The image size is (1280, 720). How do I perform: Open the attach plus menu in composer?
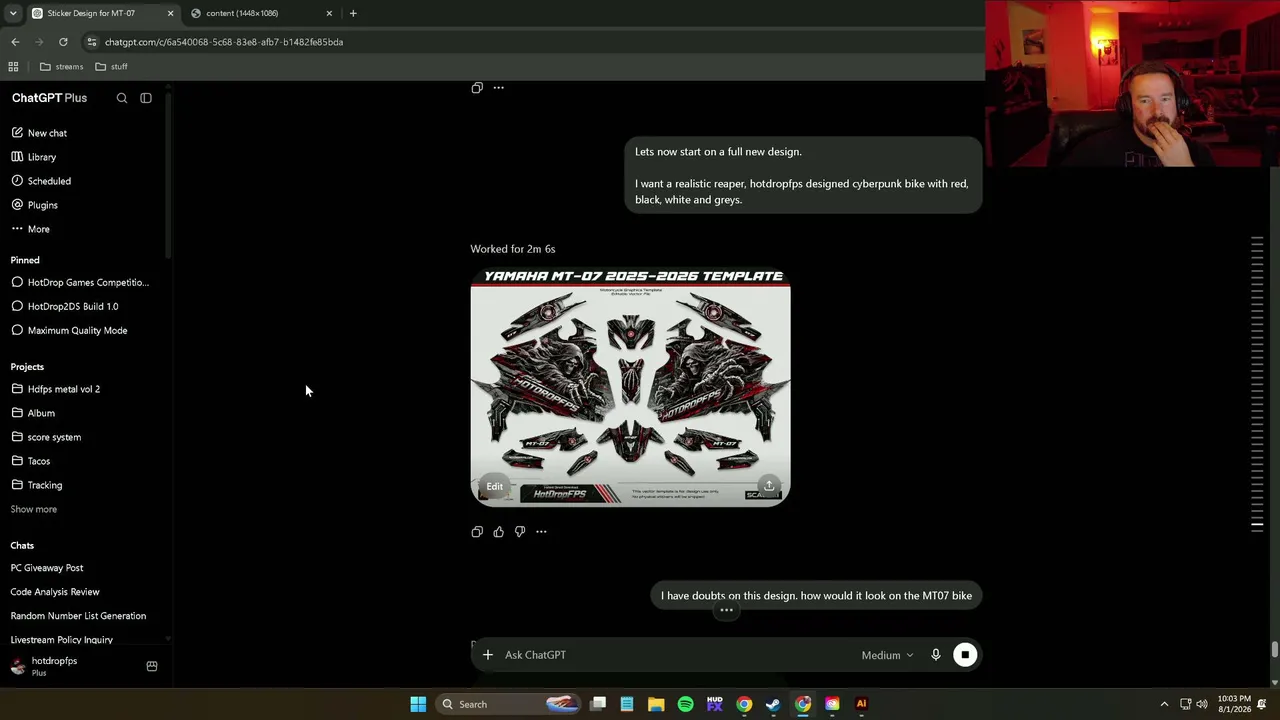click(x=488, y=655)
